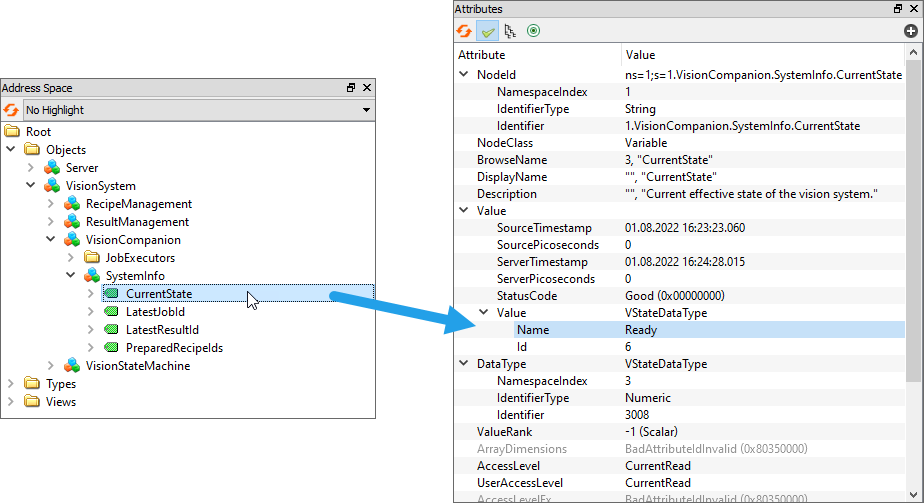Screen dimensions: 924x503
Task: Click the tree-structure icon in Attributes toolbar
Action: (509, 31)
